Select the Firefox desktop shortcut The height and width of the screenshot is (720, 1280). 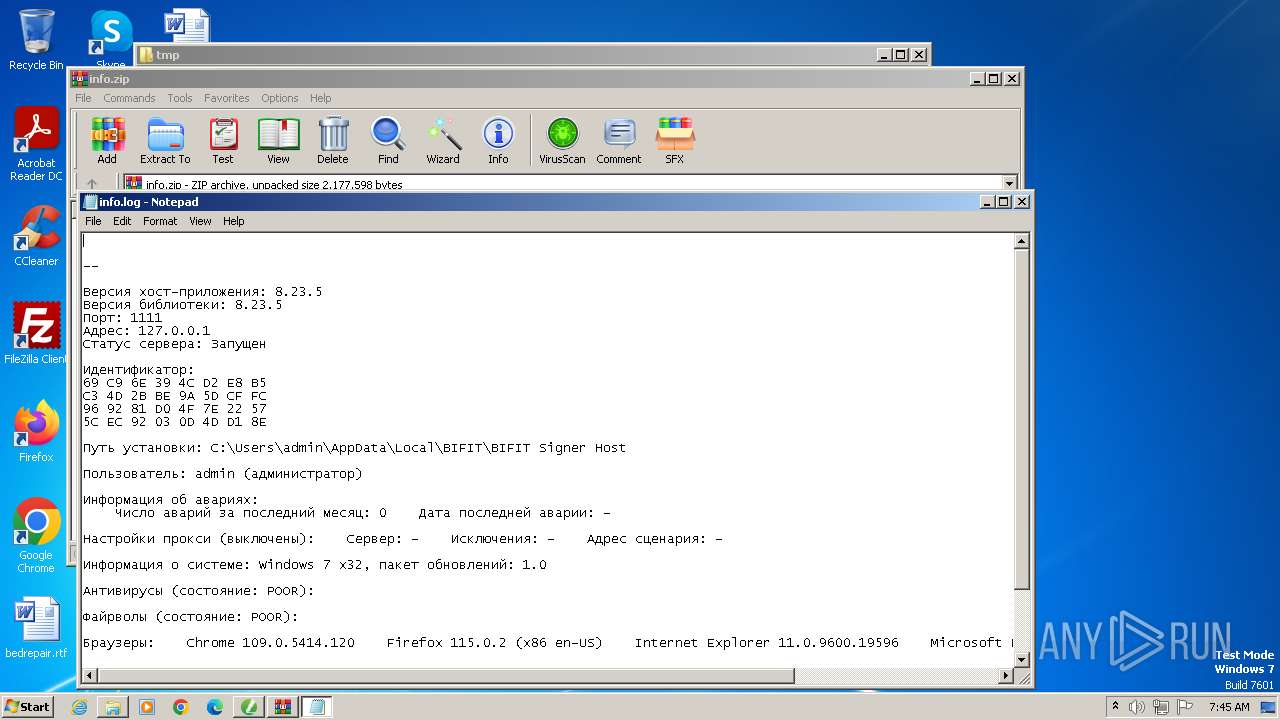pyautogui.click(x=36, y=432)
